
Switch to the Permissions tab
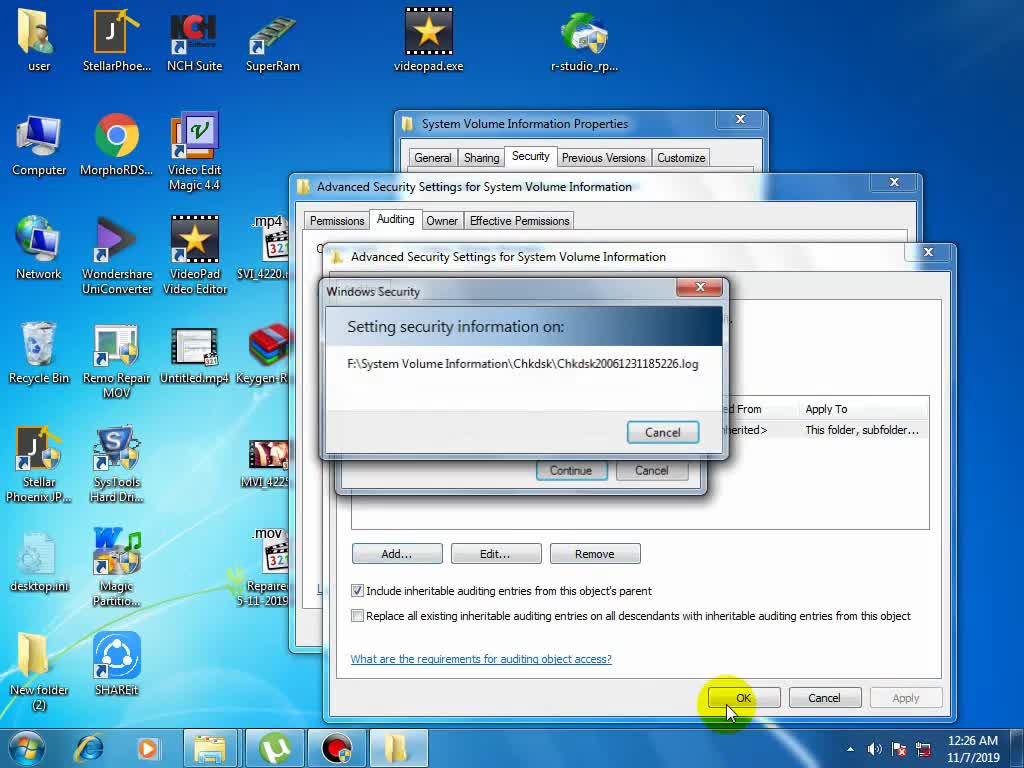(337, 221)
